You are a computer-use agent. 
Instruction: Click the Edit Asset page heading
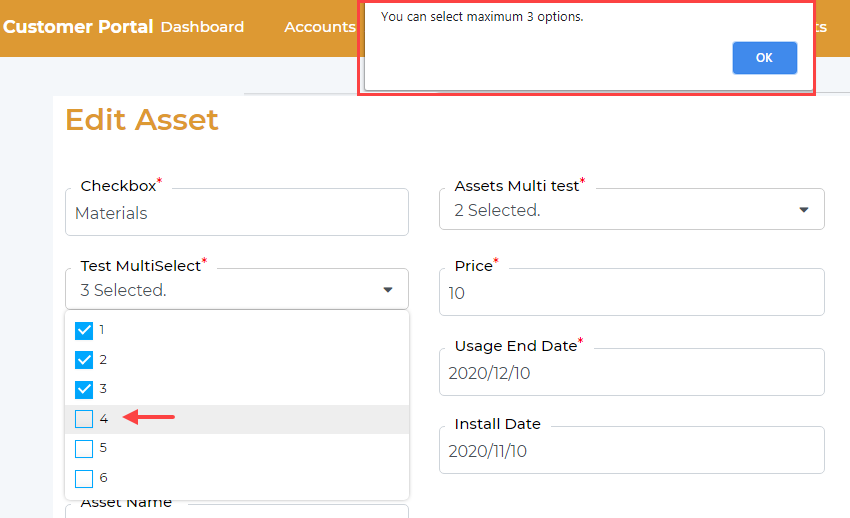click(142, 120)
